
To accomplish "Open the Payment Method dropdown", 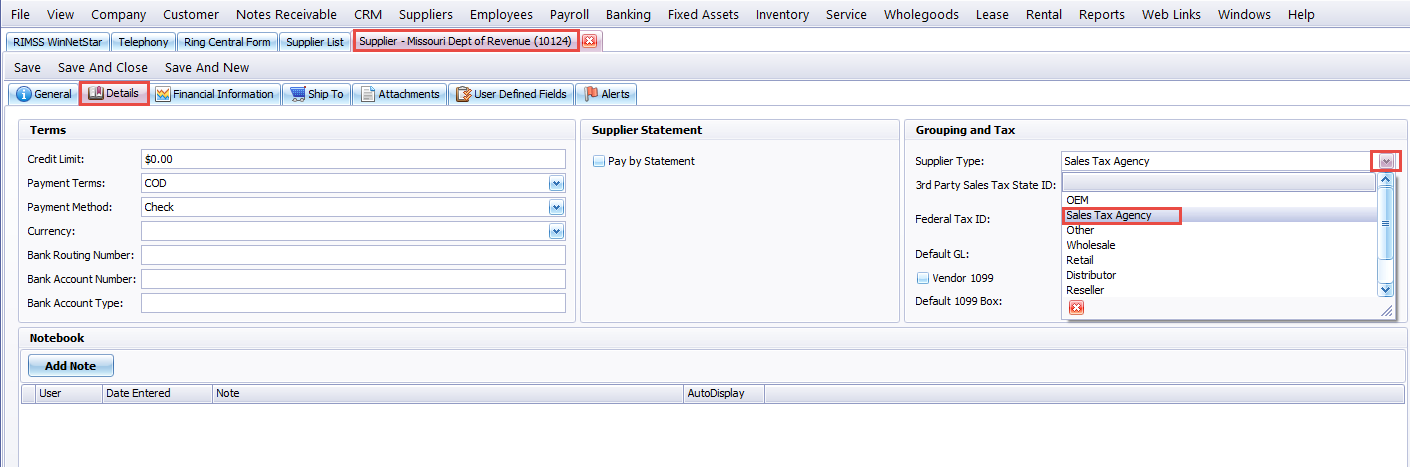I will (556, 208).
